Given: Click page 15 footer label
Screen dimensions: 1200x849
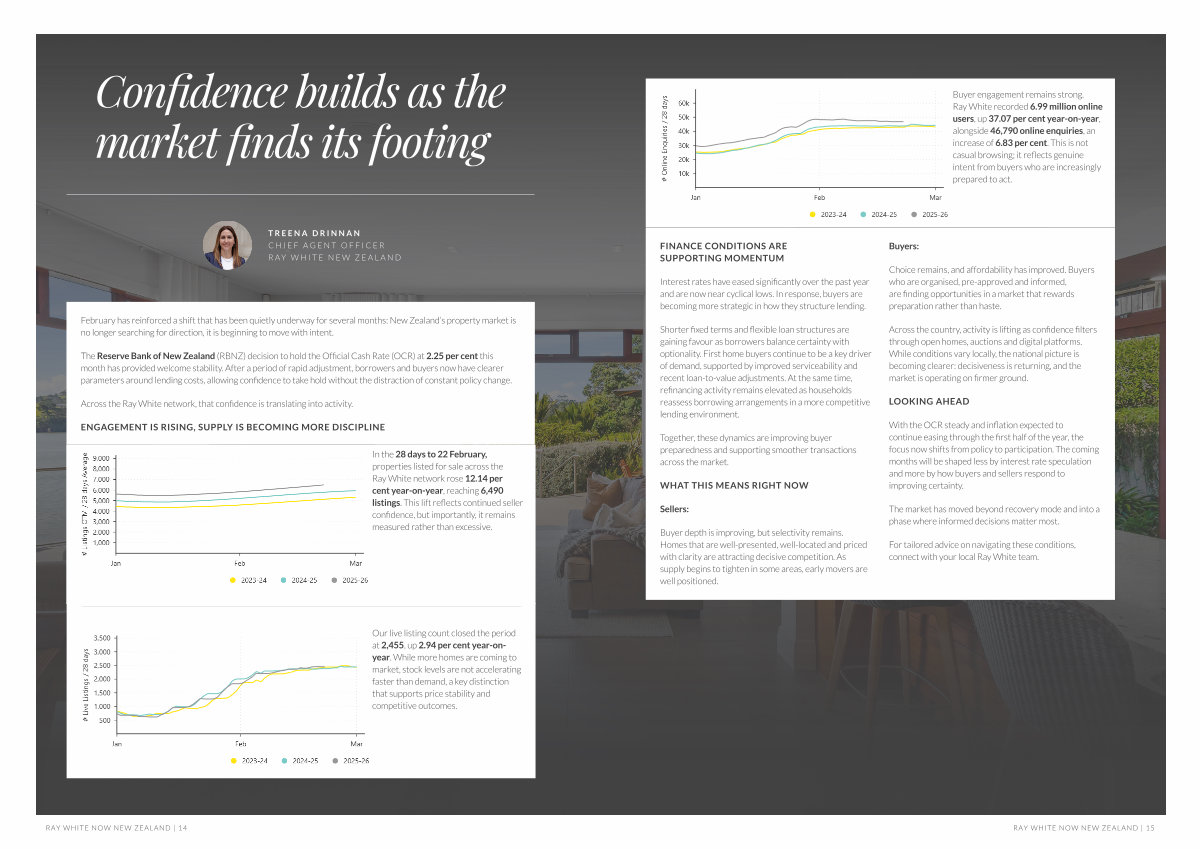Looking at the screenshot, I should click(x=1084, y=828).
